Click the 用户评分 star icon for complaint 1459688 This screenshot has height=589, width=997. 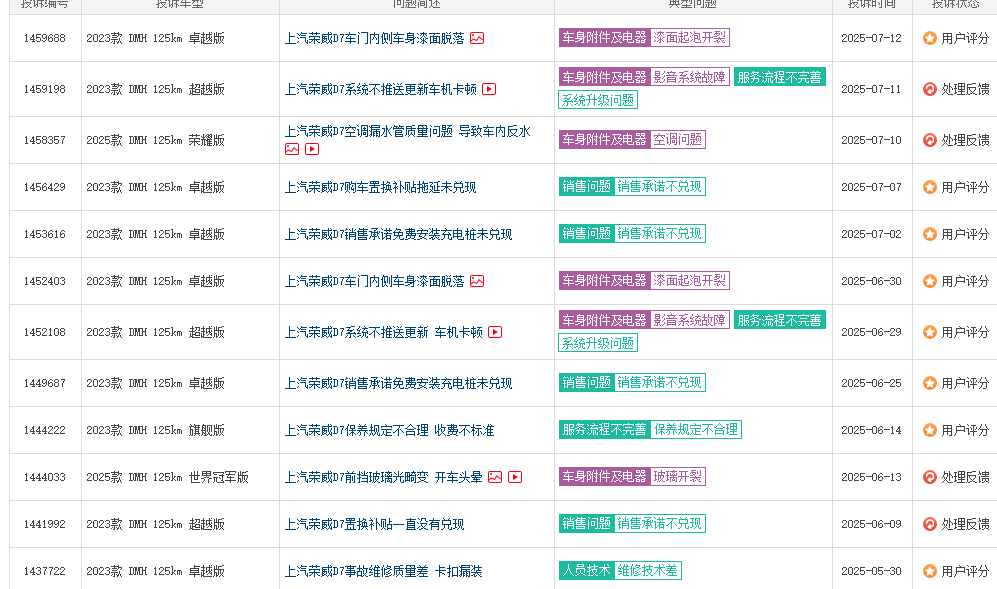click(x=930, y=38)
